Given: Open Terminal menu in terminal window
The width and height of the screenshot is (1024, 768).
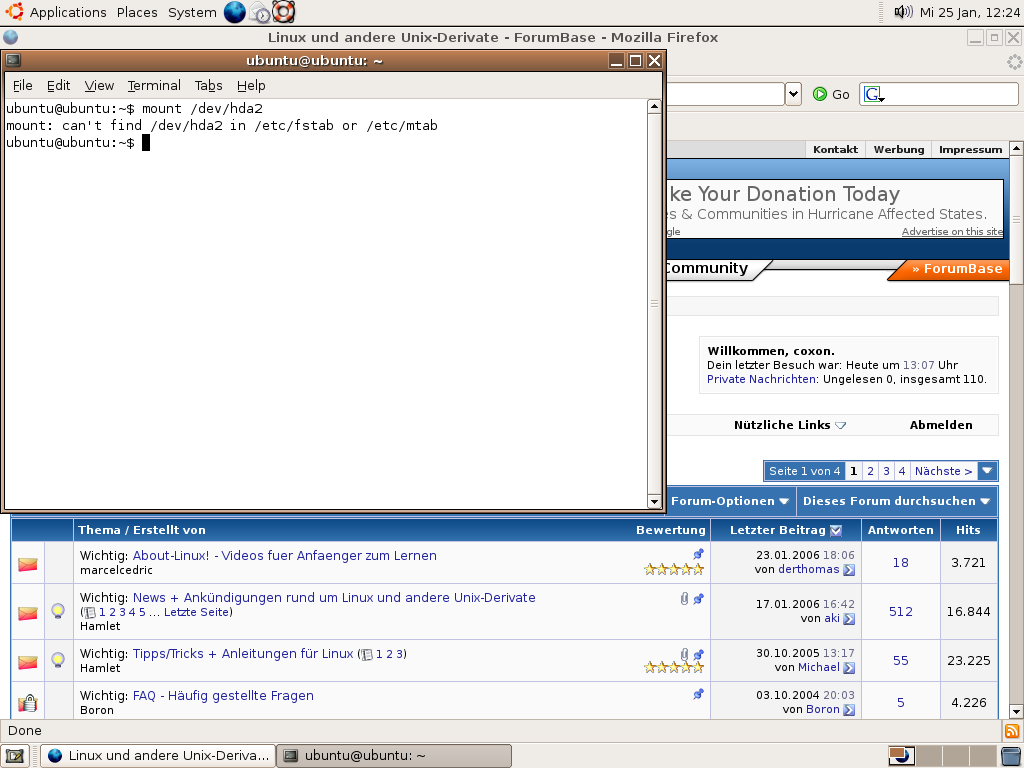Looking at the screenshot, I should pyautogui.click(x=154, y=86).
